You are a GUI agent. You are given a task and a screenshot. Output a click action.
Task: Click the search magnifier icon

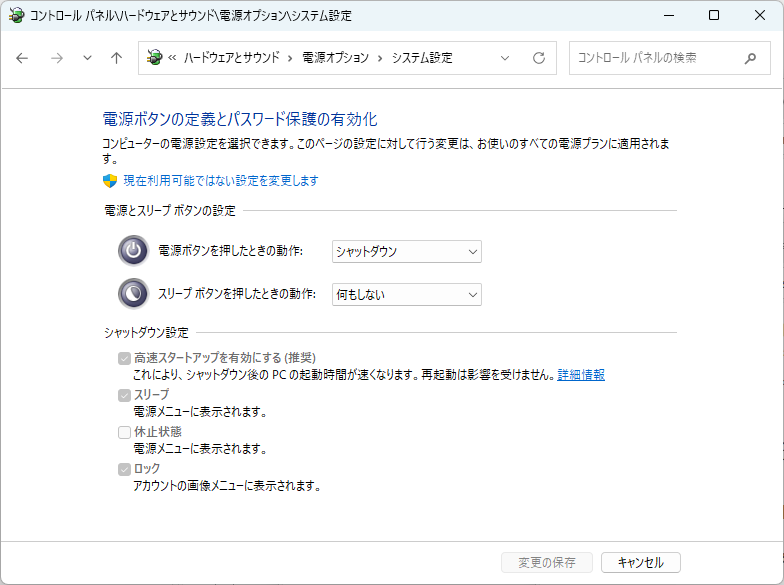(x=750, y=58)
